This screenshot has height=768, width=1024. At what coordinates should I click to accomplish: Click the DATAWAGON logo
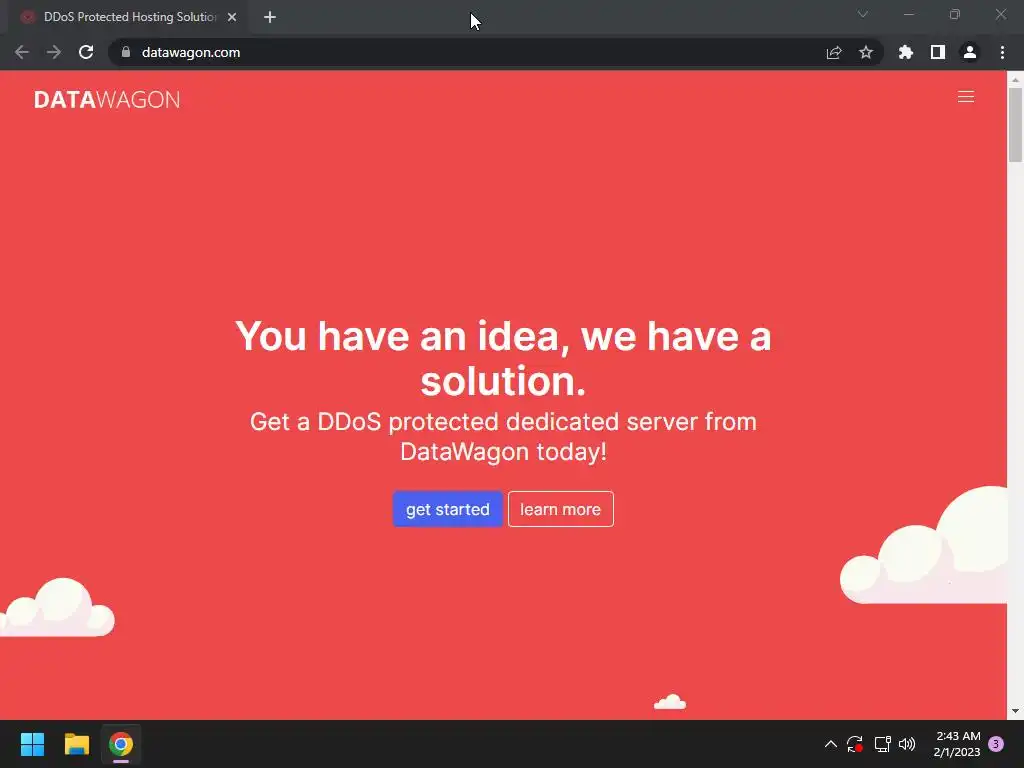coord(107,99)
